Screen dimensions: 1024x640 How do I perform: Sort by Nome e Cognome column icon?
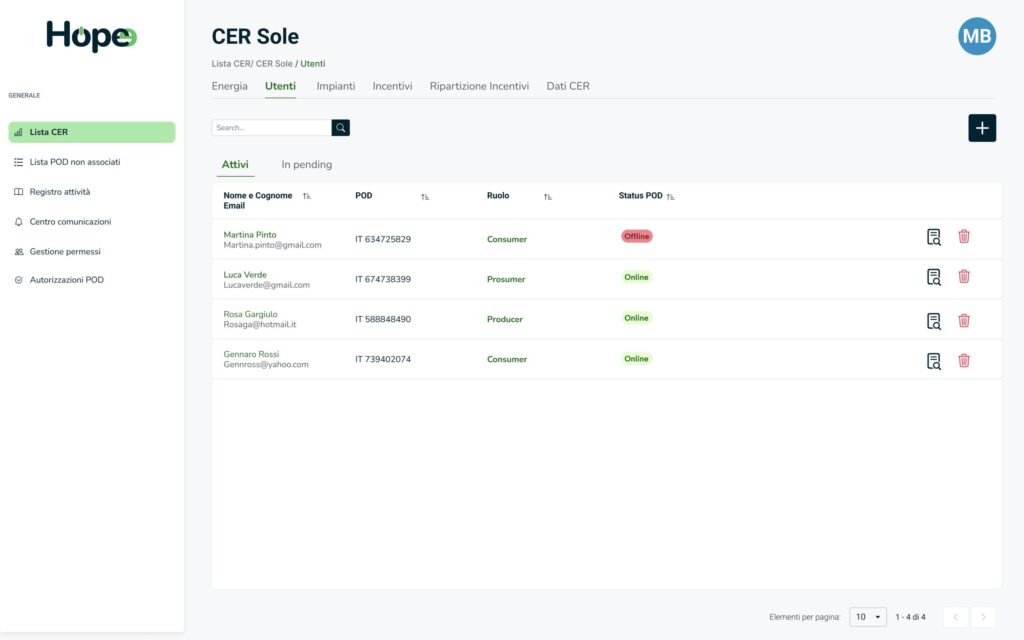pyautogui.click(x=307, y=197)
